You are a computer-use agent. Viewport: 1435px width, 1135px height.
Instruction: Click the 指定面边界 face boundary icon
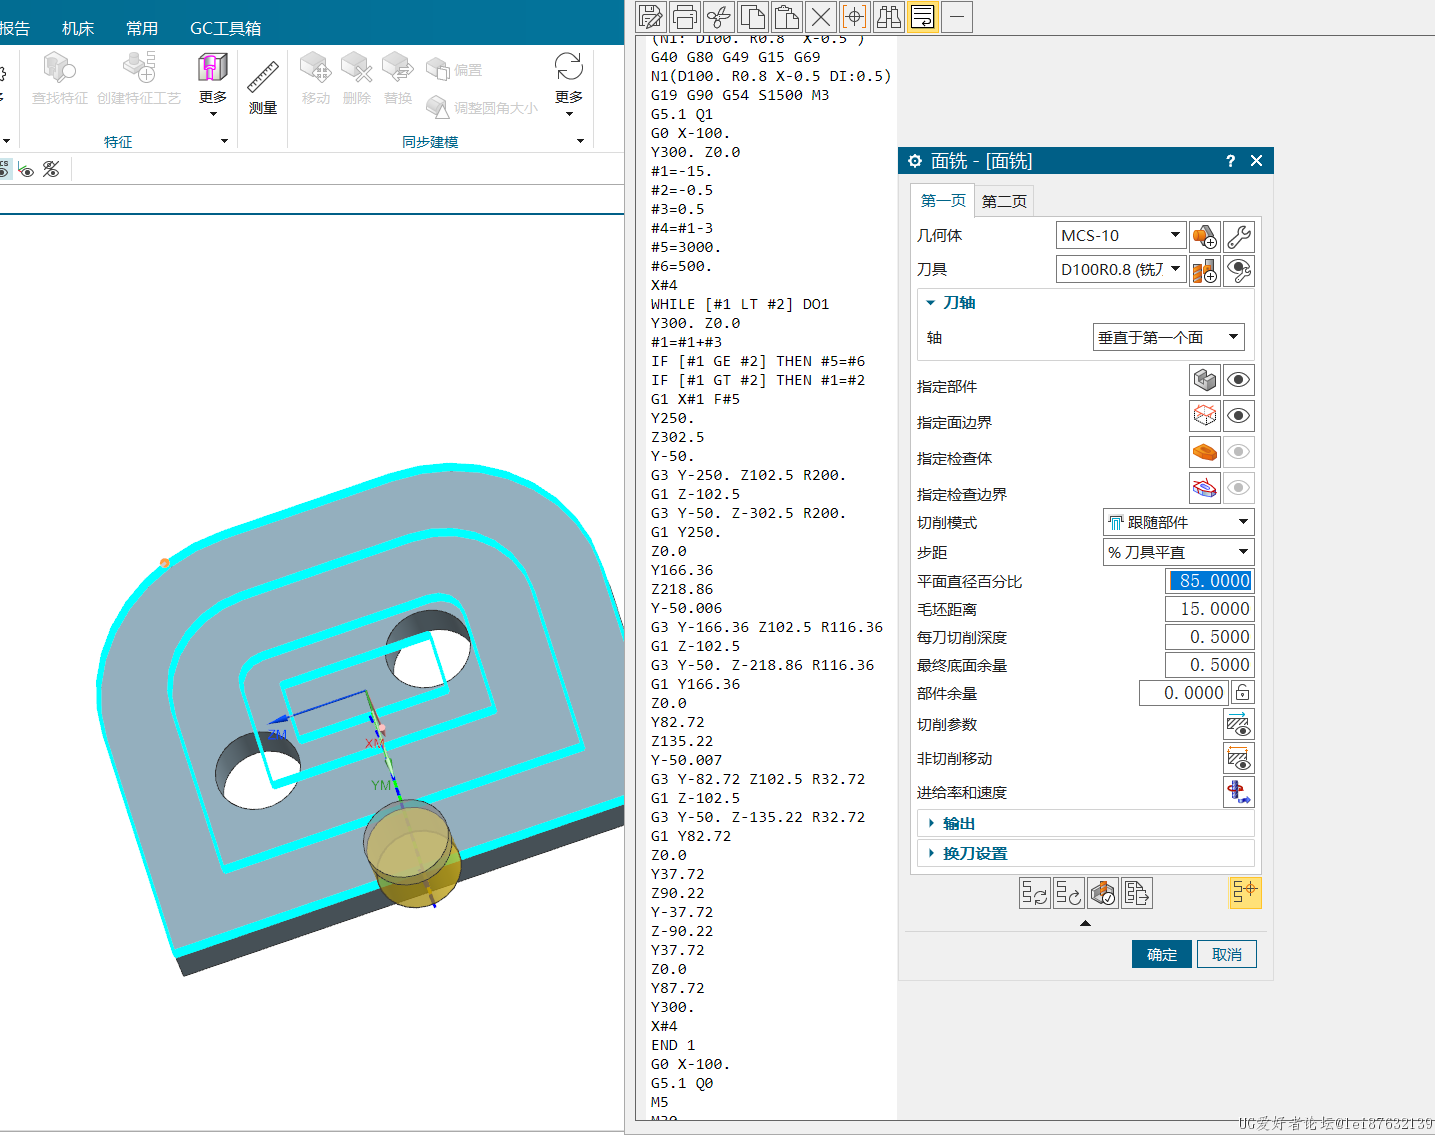[1205, 416]
